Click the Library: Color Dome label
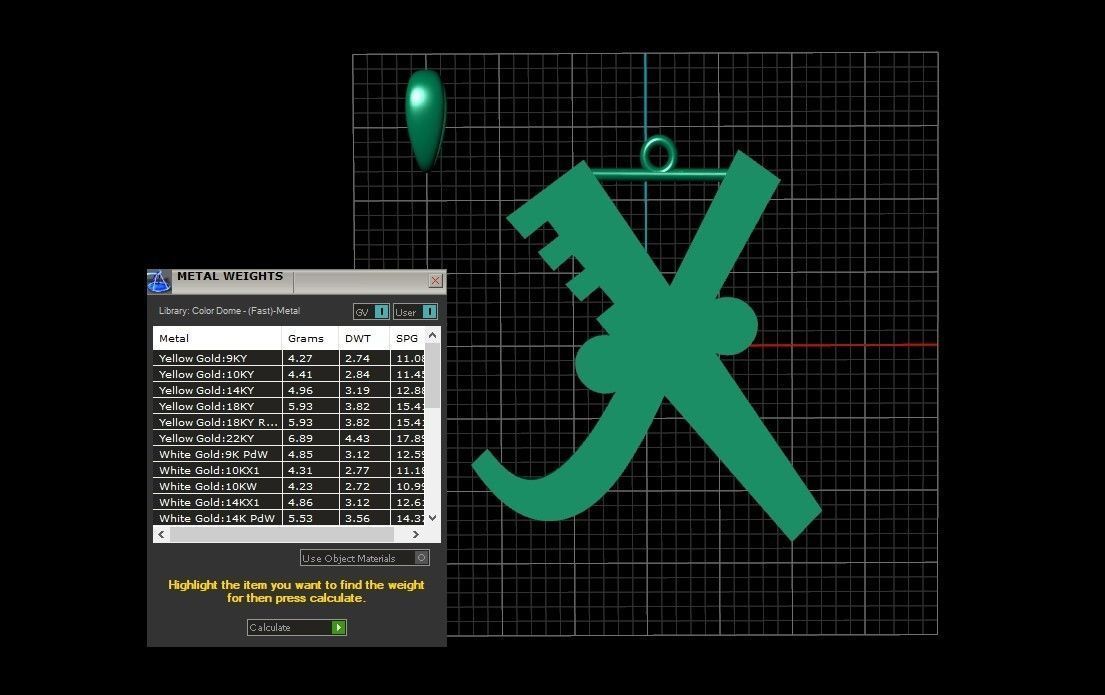Screen dimensions: 1105x695 click(x=229, y=311)
